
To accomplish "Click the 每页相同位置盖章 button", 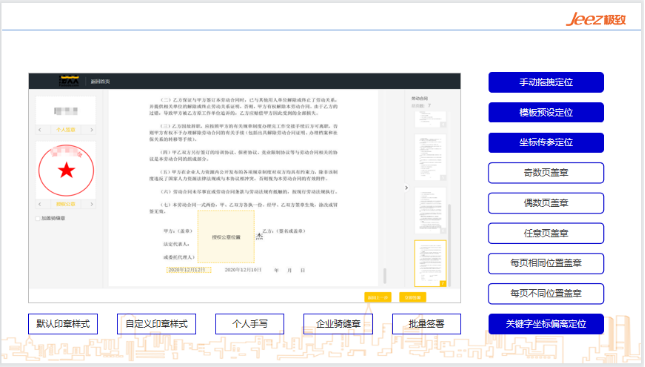I will coord(546,263).
